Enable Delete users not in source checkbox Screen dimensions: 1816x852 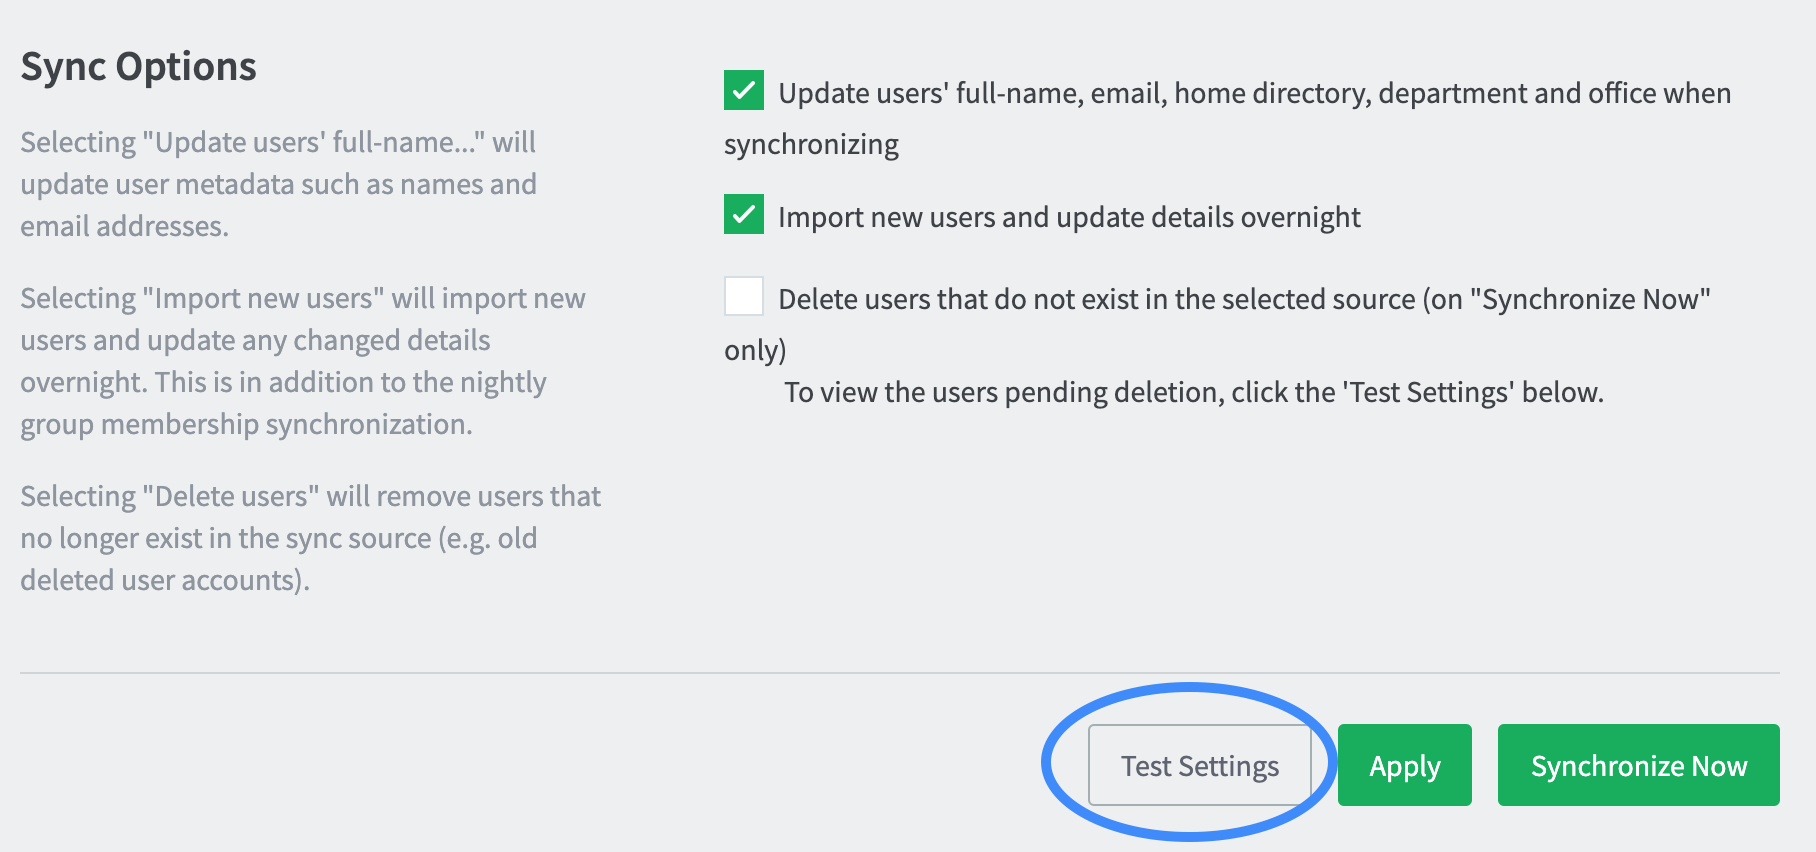pyautogui.click(x=744, y=296)
